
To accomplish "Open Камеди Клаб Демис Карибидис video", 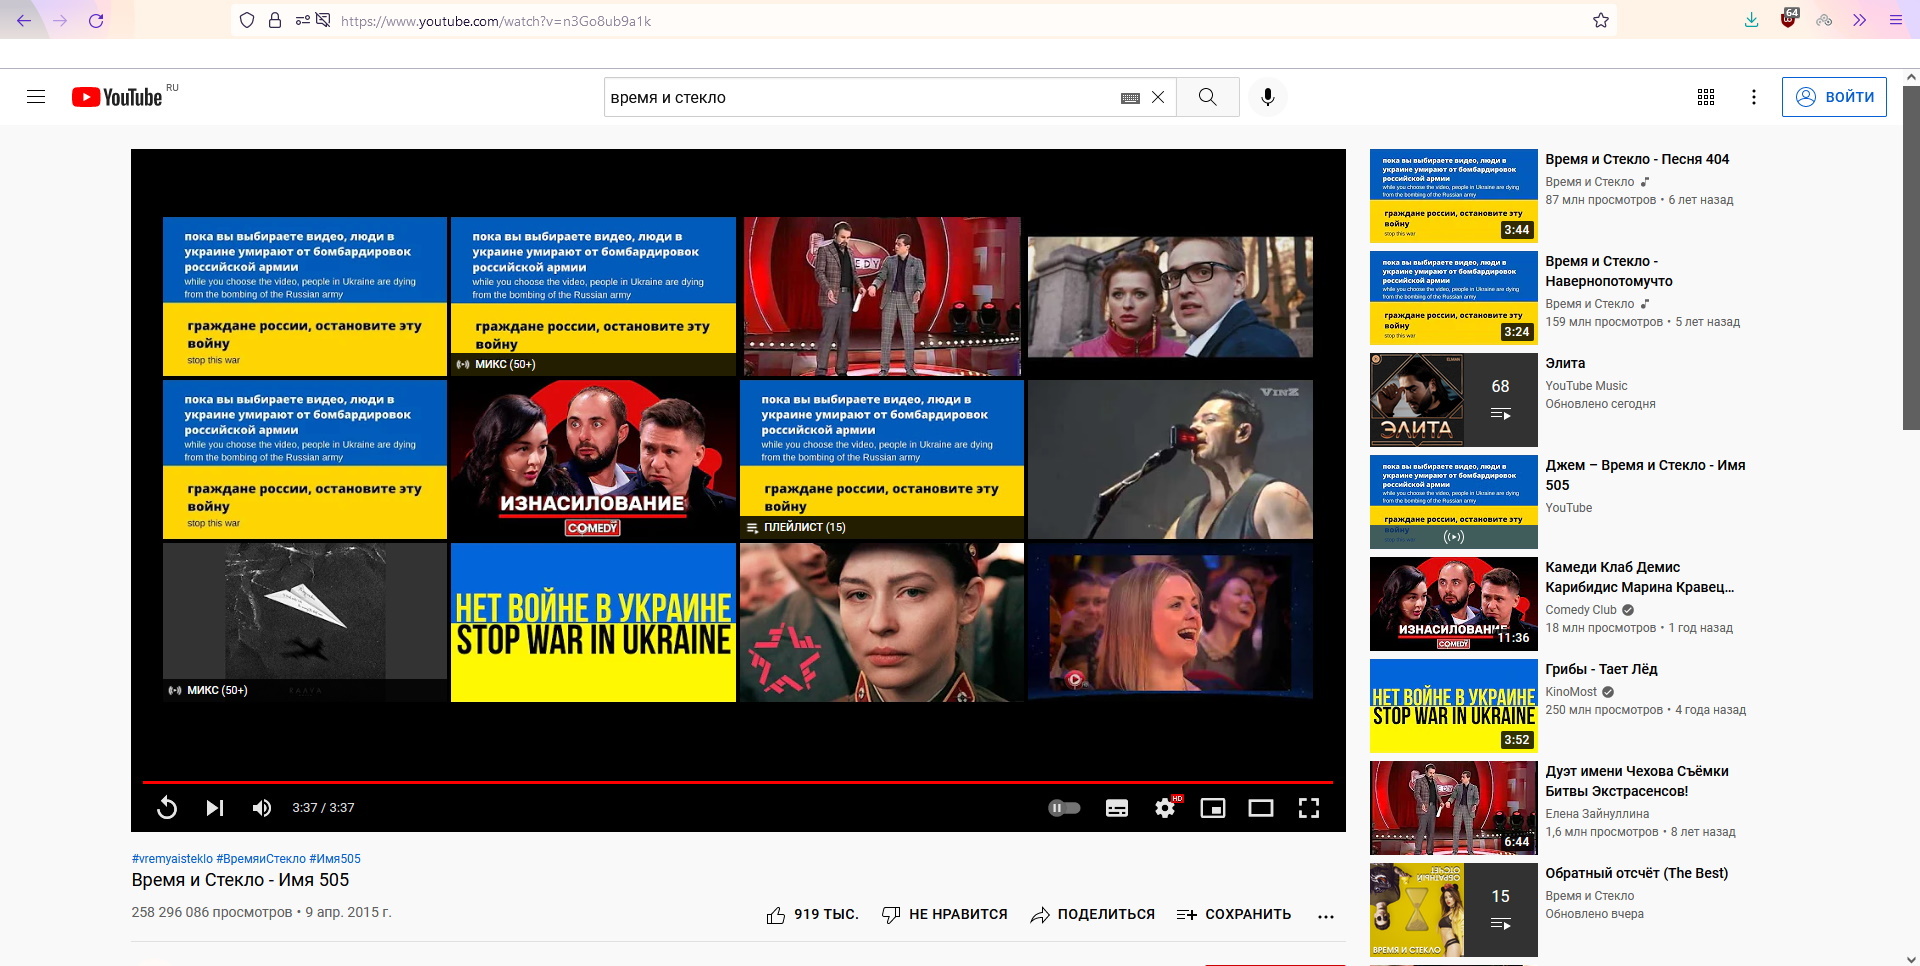I will click(1640, 577).
